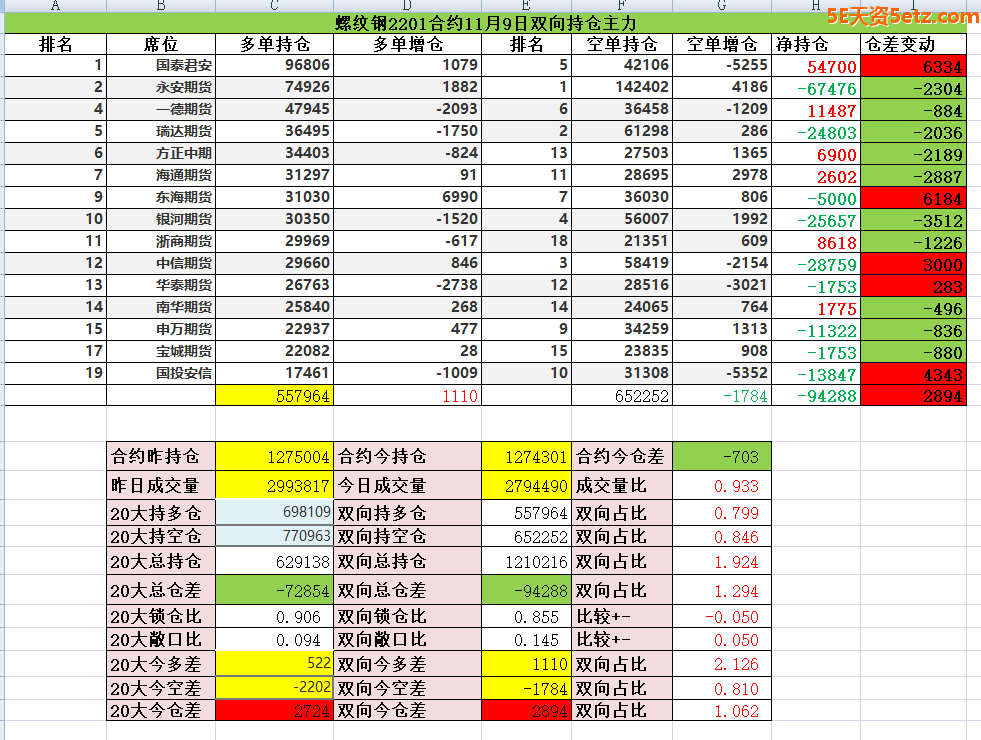
Task: Click the 今日成交量 value 2794490
Action: click(526, 485)
